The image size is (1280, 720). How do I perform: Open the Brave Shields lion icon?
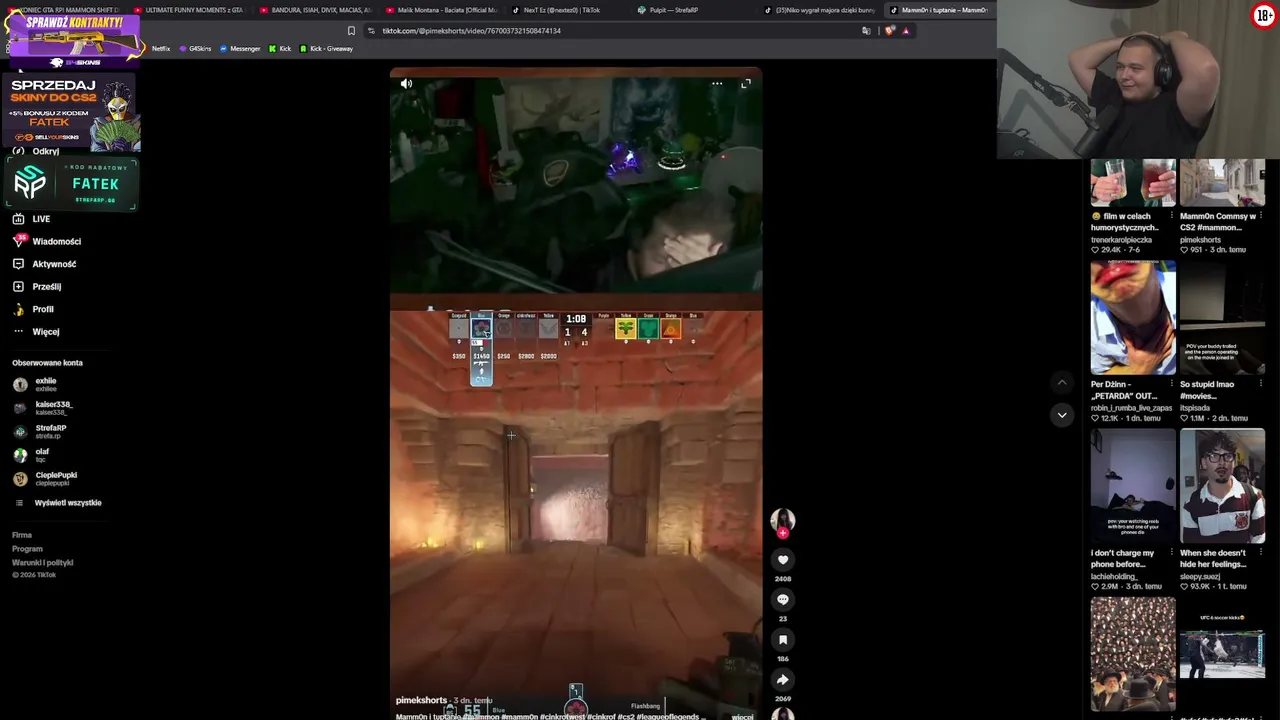[x=890, y=31]
